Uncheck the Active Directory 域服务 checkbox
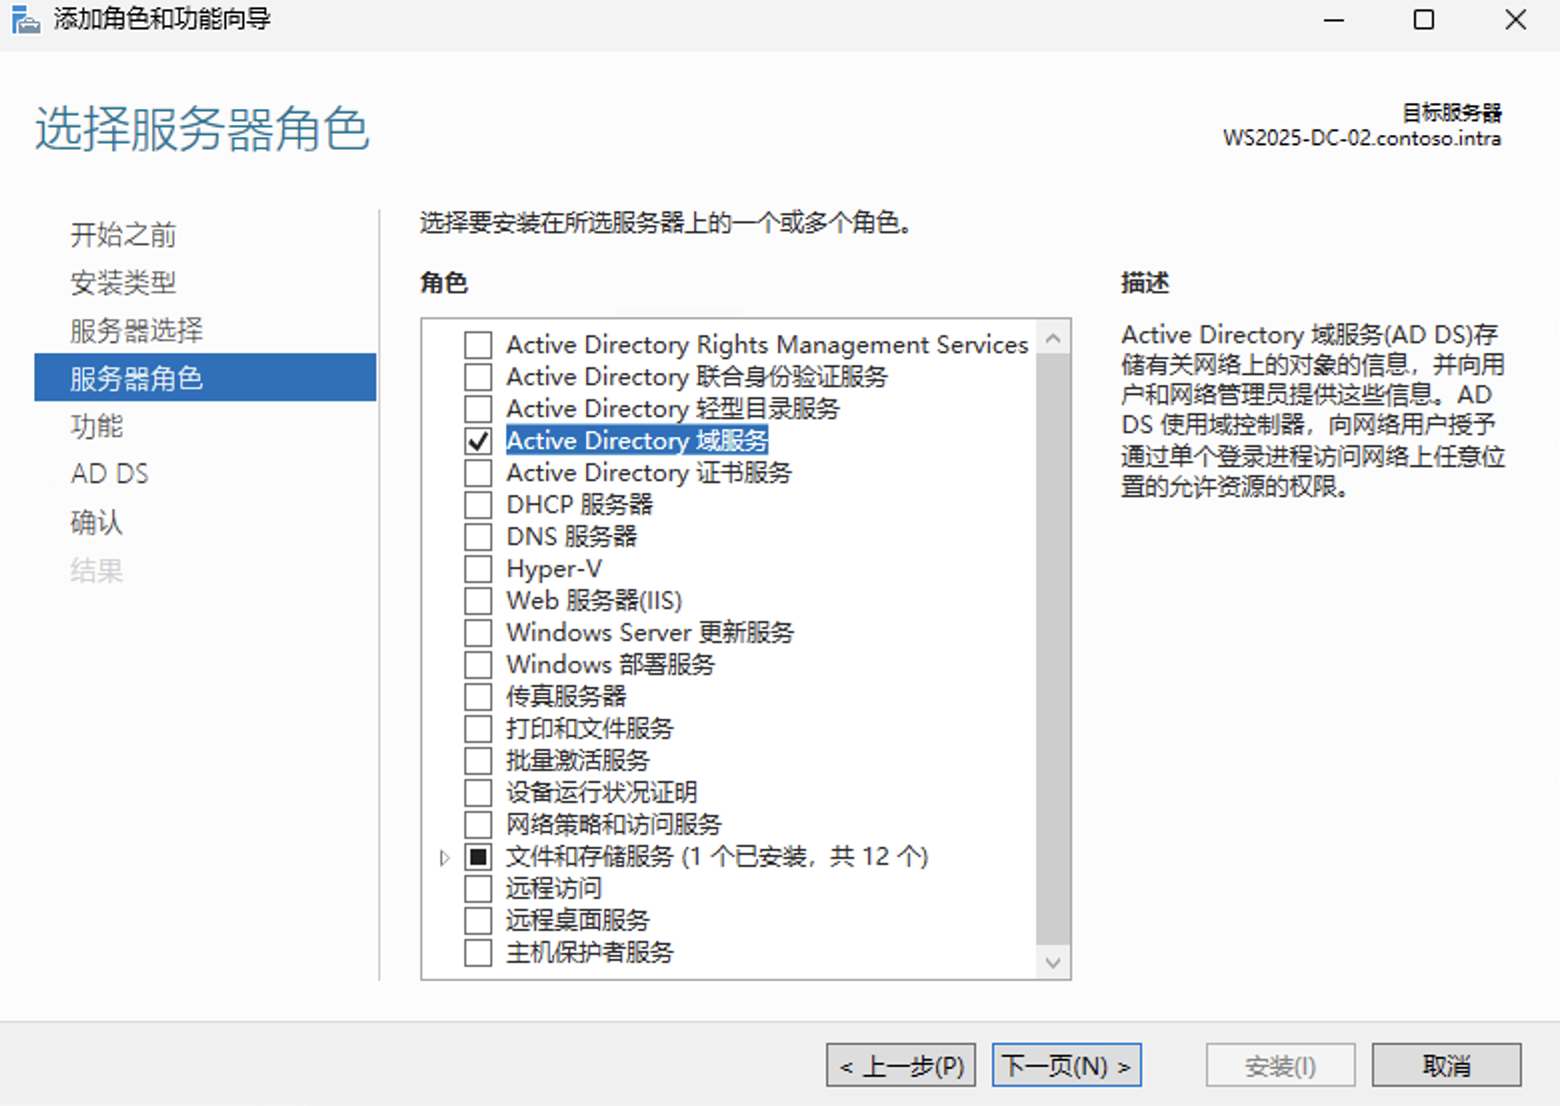This screenshot has width=1560, height=1106. point(478,441)
